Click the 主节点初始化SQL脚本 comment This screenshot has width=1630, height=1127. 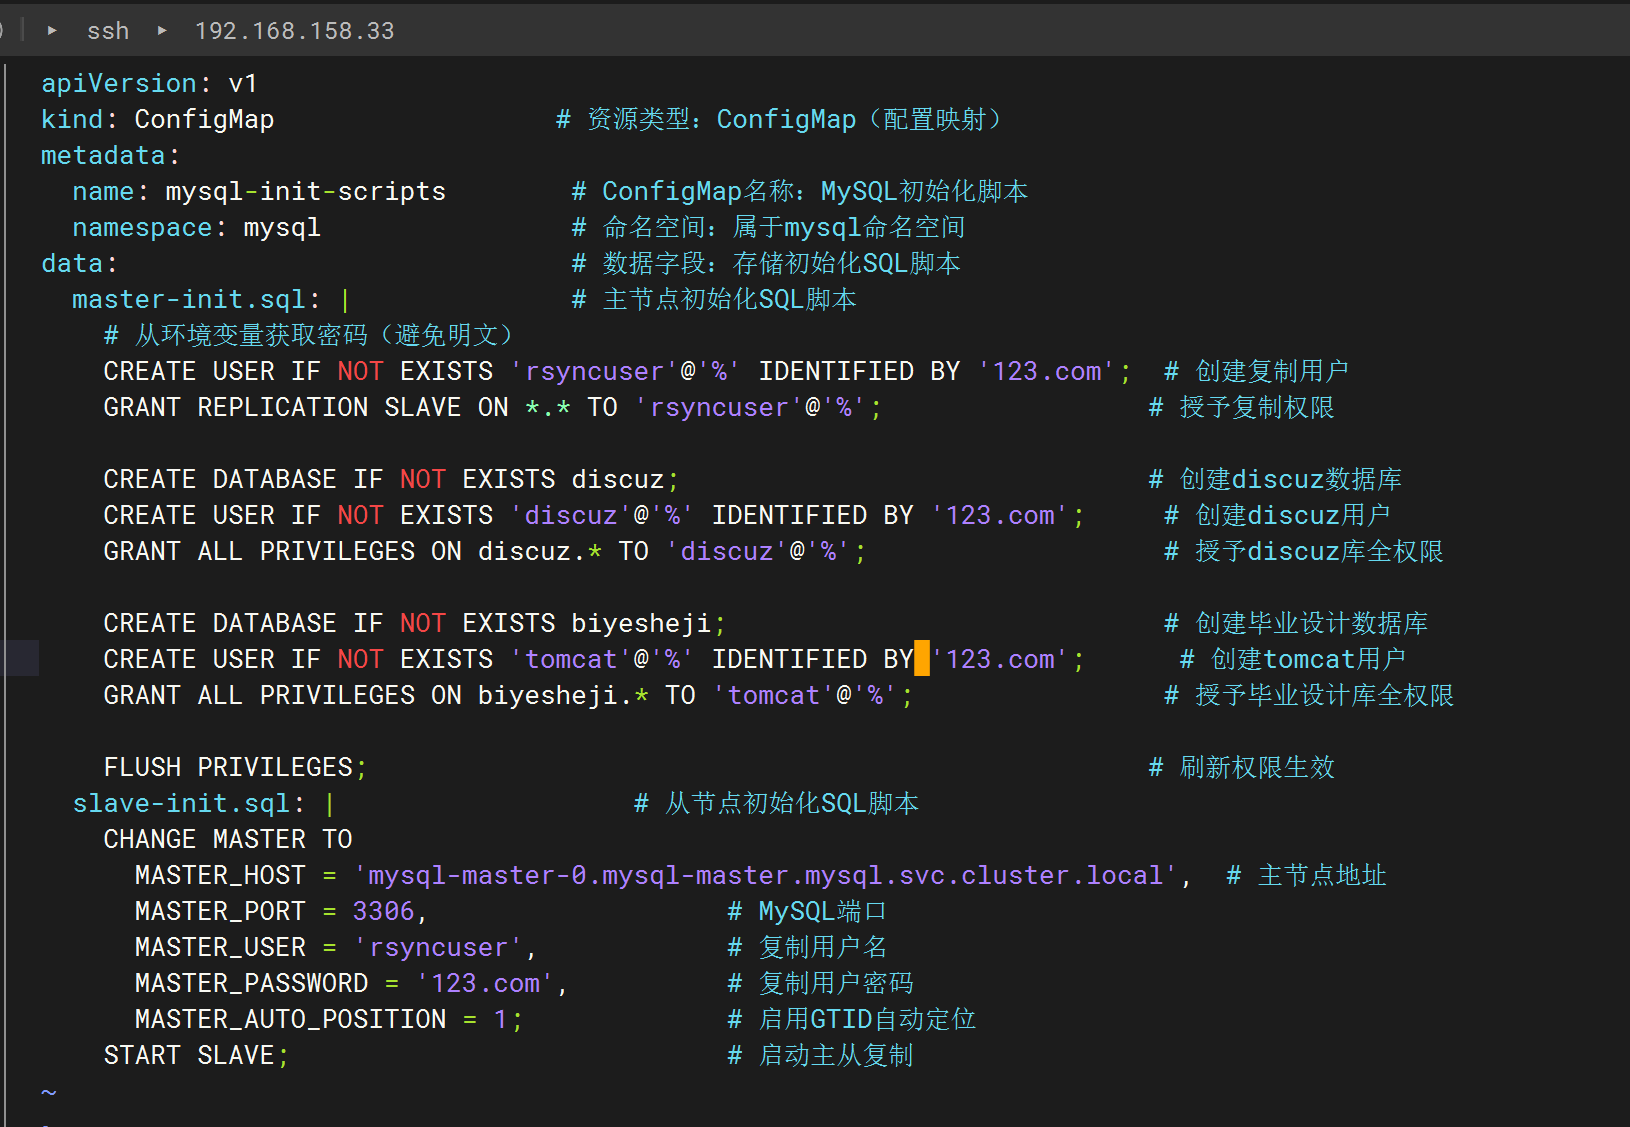(714, 299)
